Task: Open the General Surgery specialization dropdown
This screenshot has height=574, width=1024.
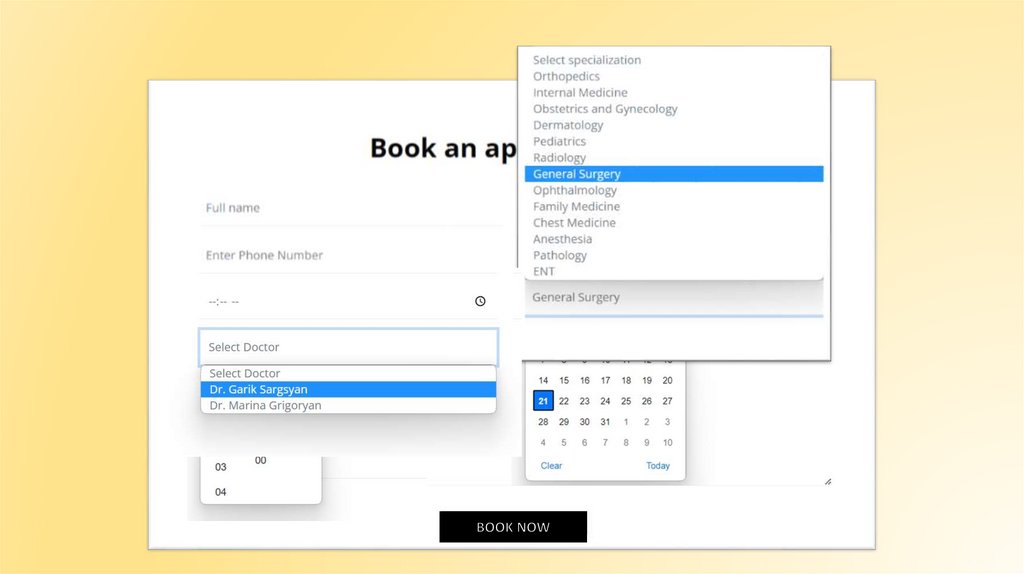Action: coord(673,297)
